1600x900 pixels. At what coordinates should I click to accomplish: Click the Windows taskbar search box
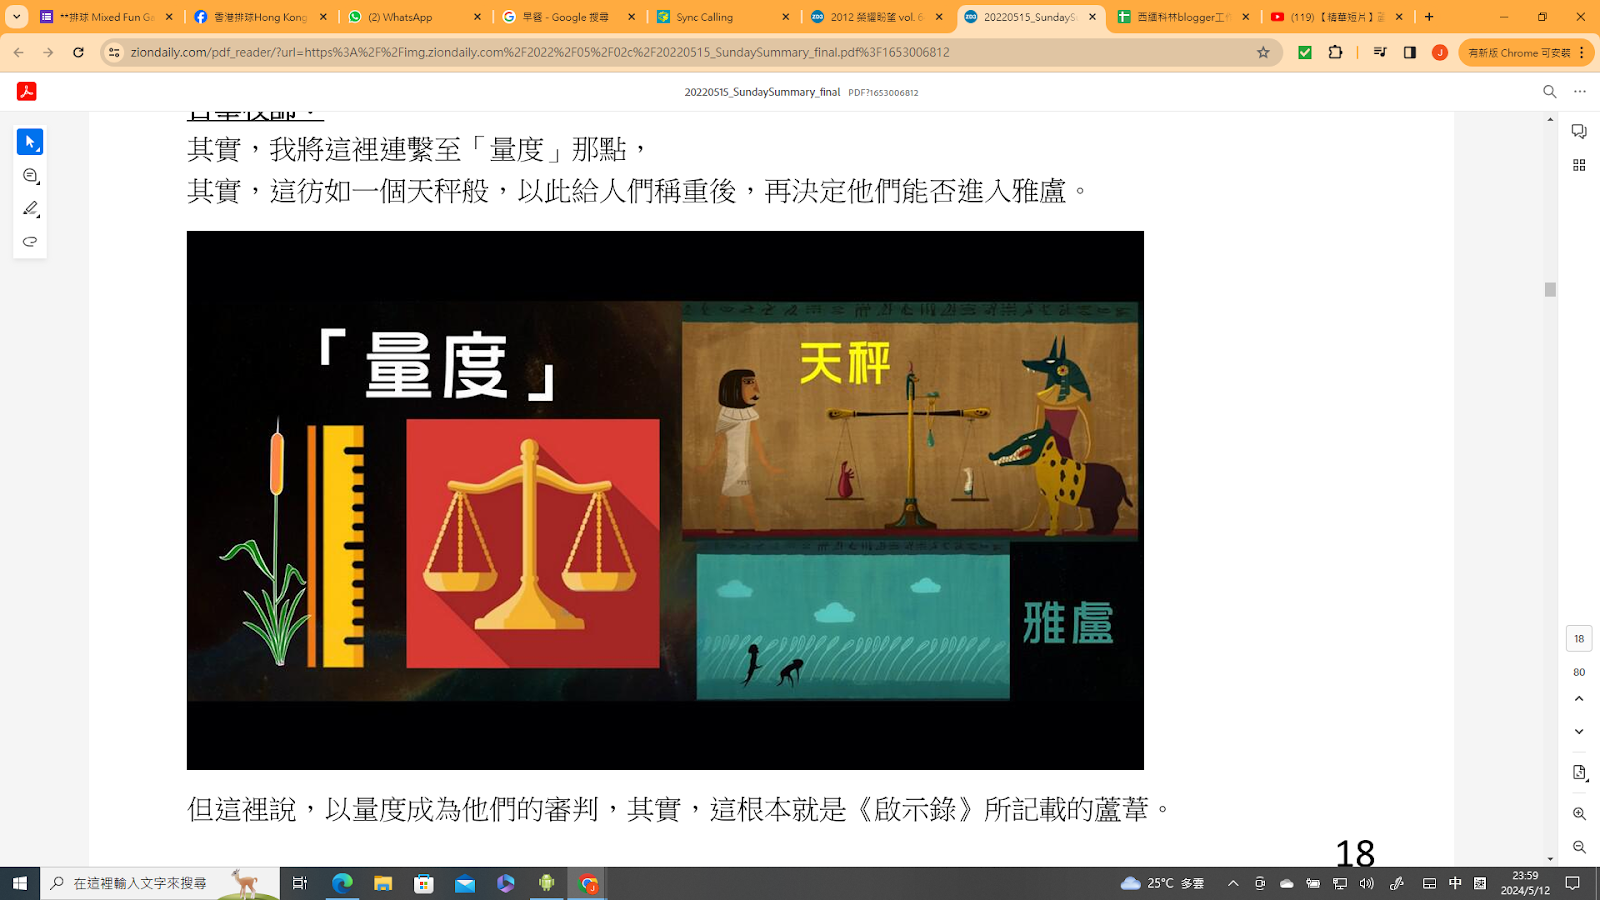[160, 883]
